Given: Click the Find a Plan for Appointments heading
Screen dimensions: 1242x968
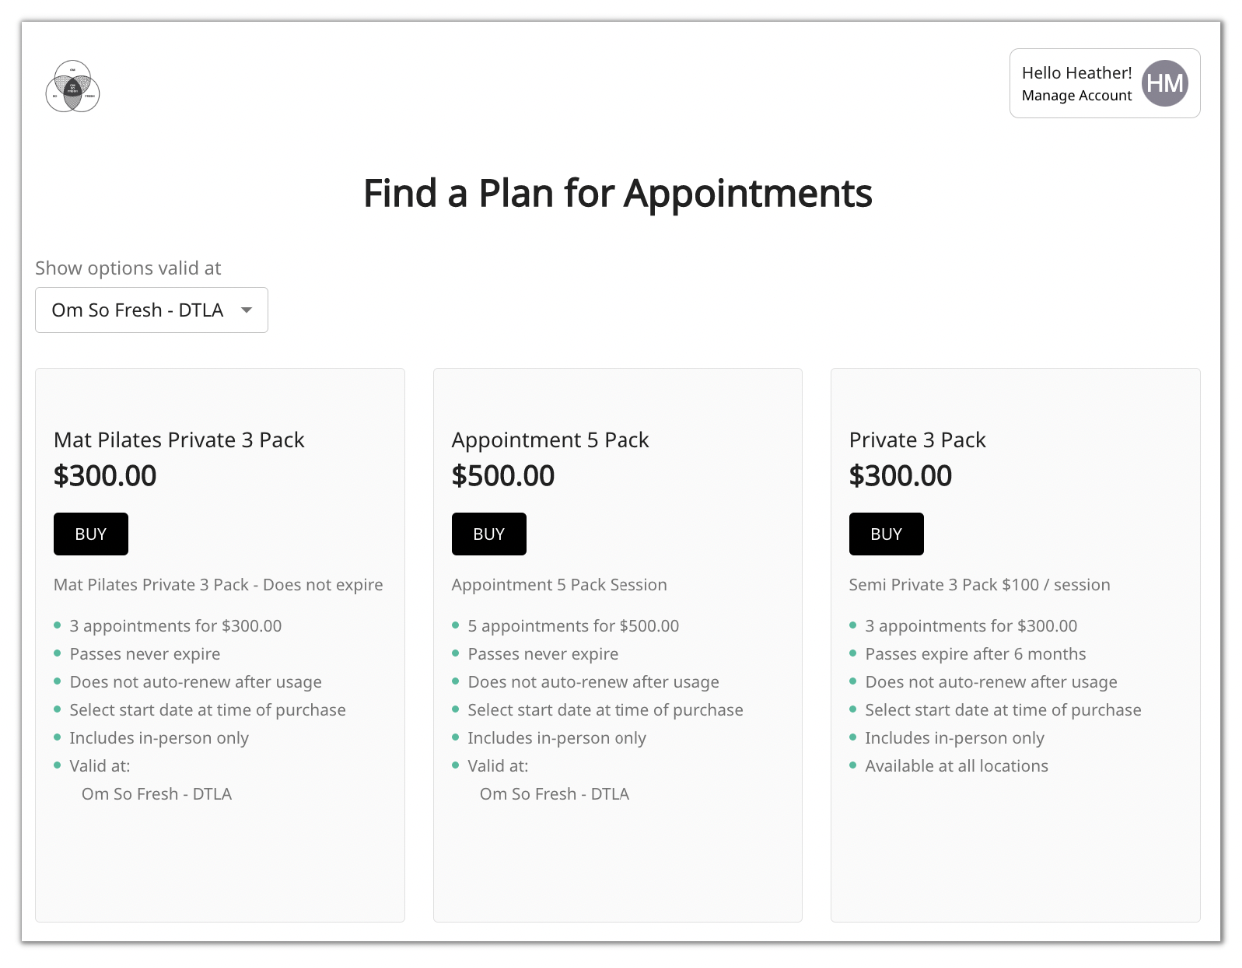Looking at the screenshot, I should (618, 193).
